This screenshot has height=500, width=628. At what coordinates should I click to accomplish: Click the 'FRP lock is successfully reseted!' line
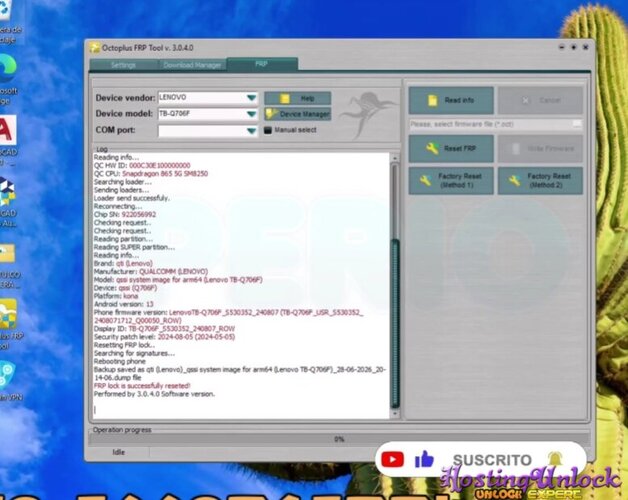pyautogui.click(x=142, y=386)
